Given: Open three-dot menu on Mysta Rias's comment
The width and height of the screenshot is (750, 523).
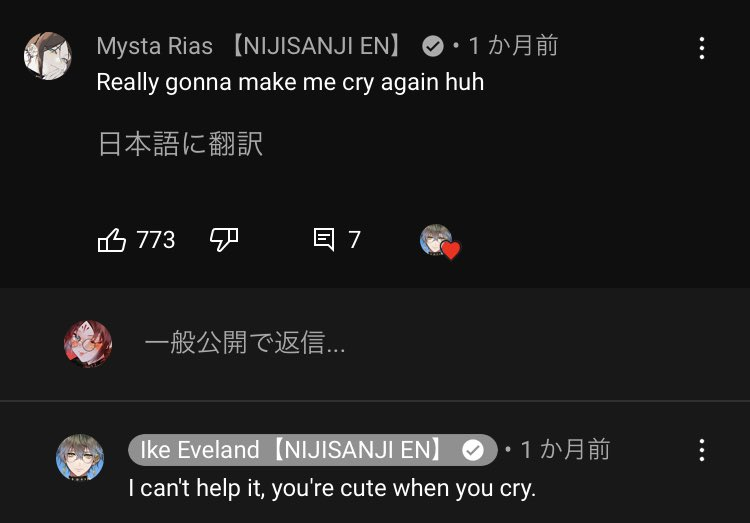Looking at the screenshot, I should [702, 48].
